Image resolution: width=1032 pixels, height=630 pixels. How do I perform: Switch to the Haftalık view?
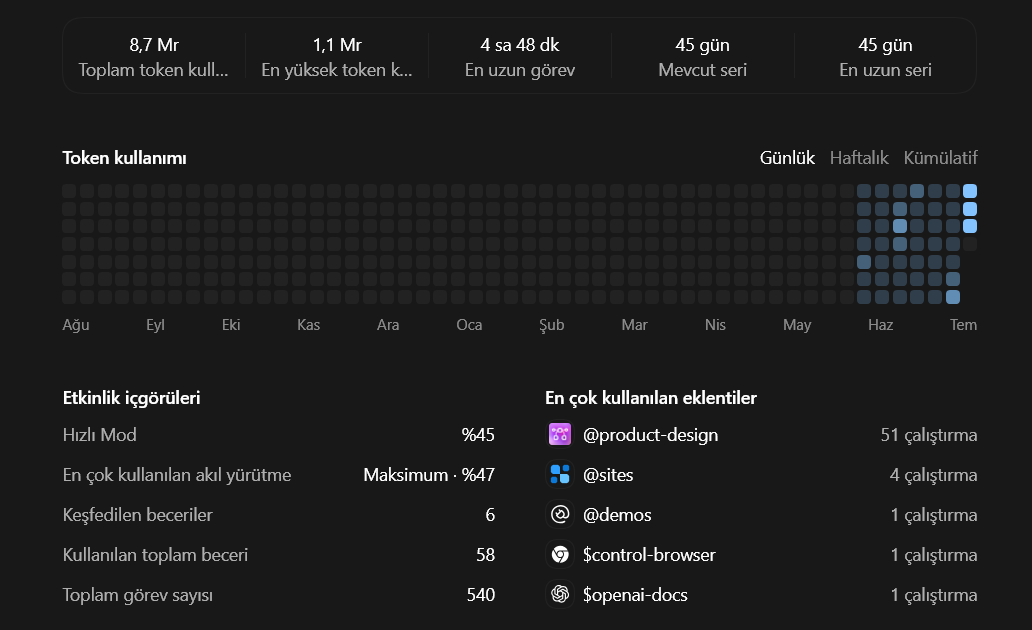pos(859,158)
